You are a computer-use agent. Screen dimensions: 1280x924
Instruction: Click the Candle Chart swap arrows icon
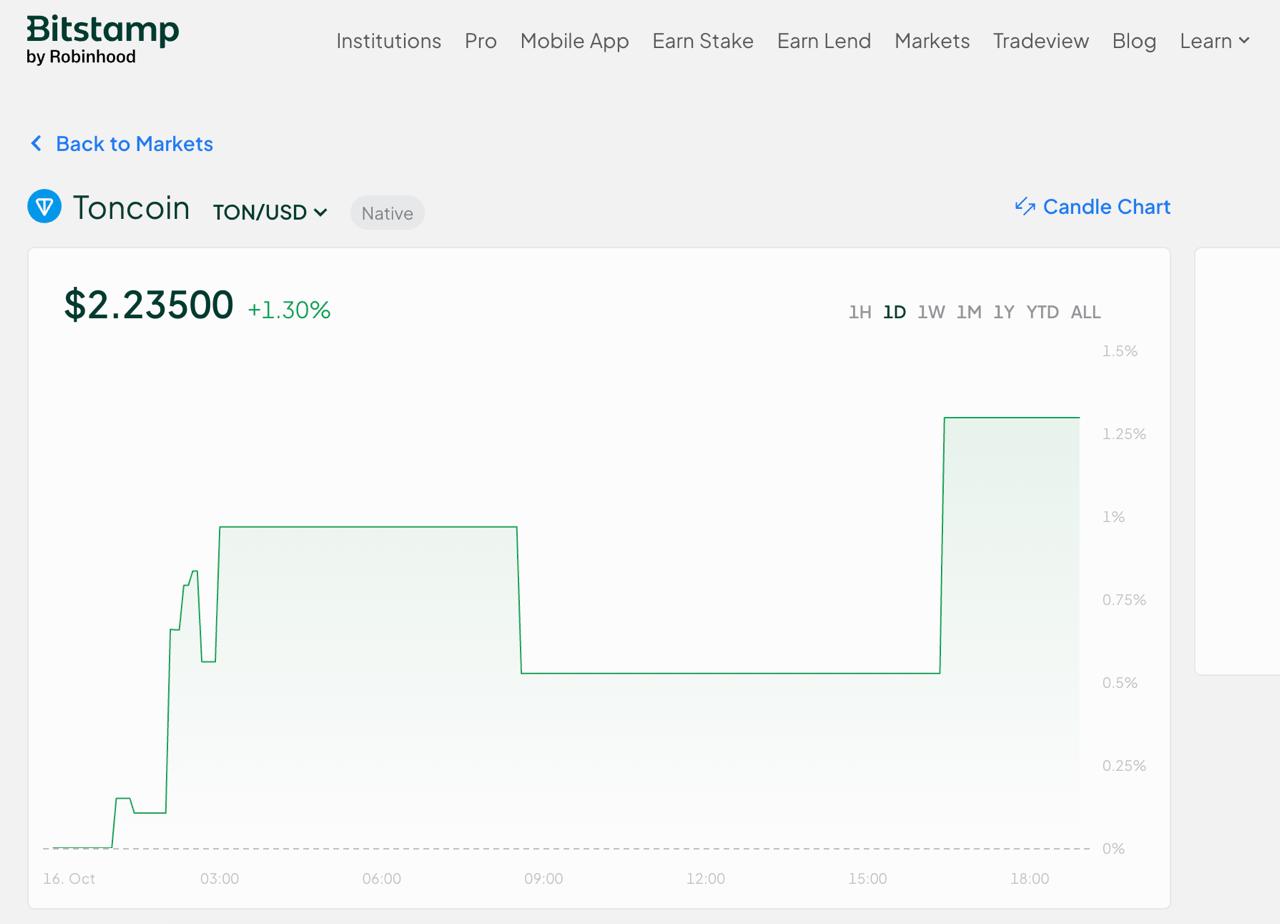coord(1024,206)
